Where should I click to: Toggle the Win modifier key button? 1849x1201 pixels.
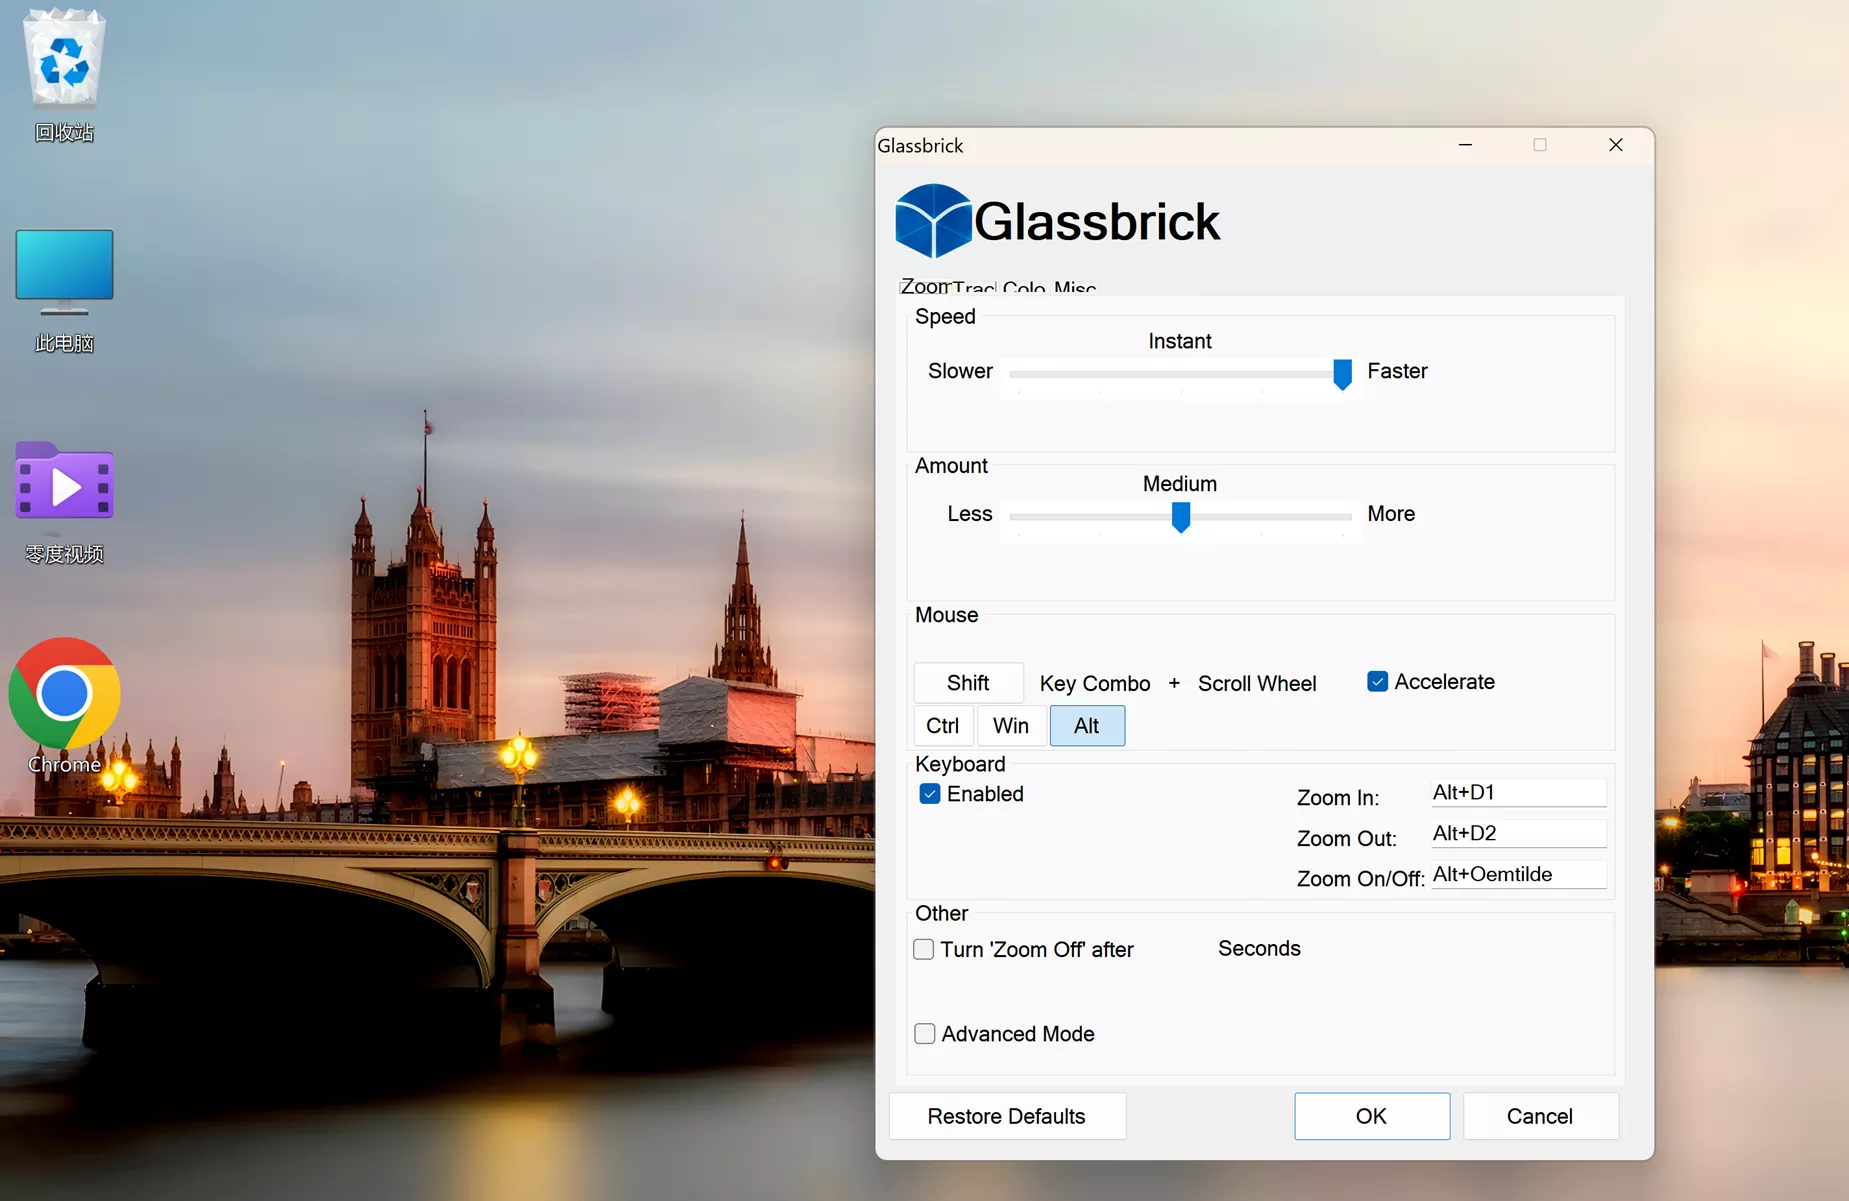click(x=1011, y=726)
